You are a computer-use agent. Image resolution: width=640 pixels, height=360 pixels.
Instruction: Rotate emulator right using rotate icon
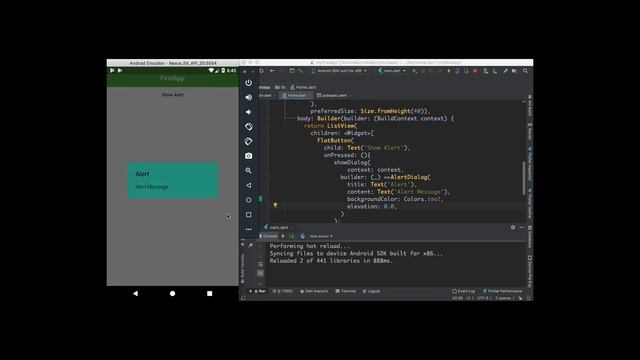(x=249, y=142)
